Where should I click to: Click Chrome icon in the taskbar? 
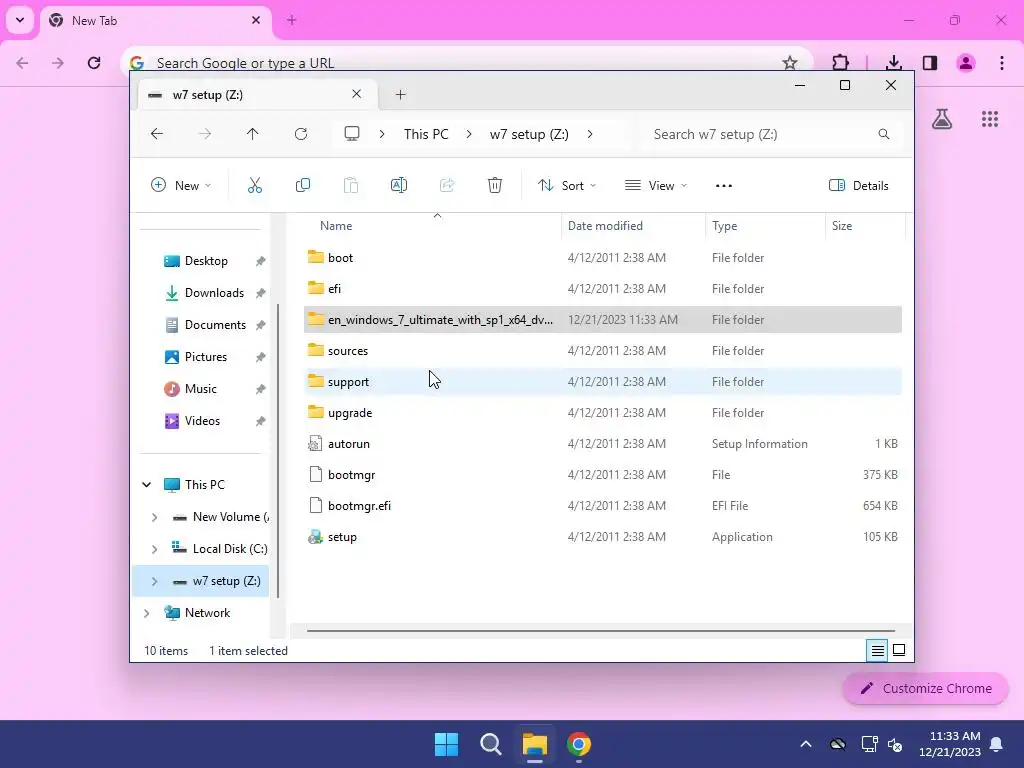pyautogui.click(x=579, y=744)
